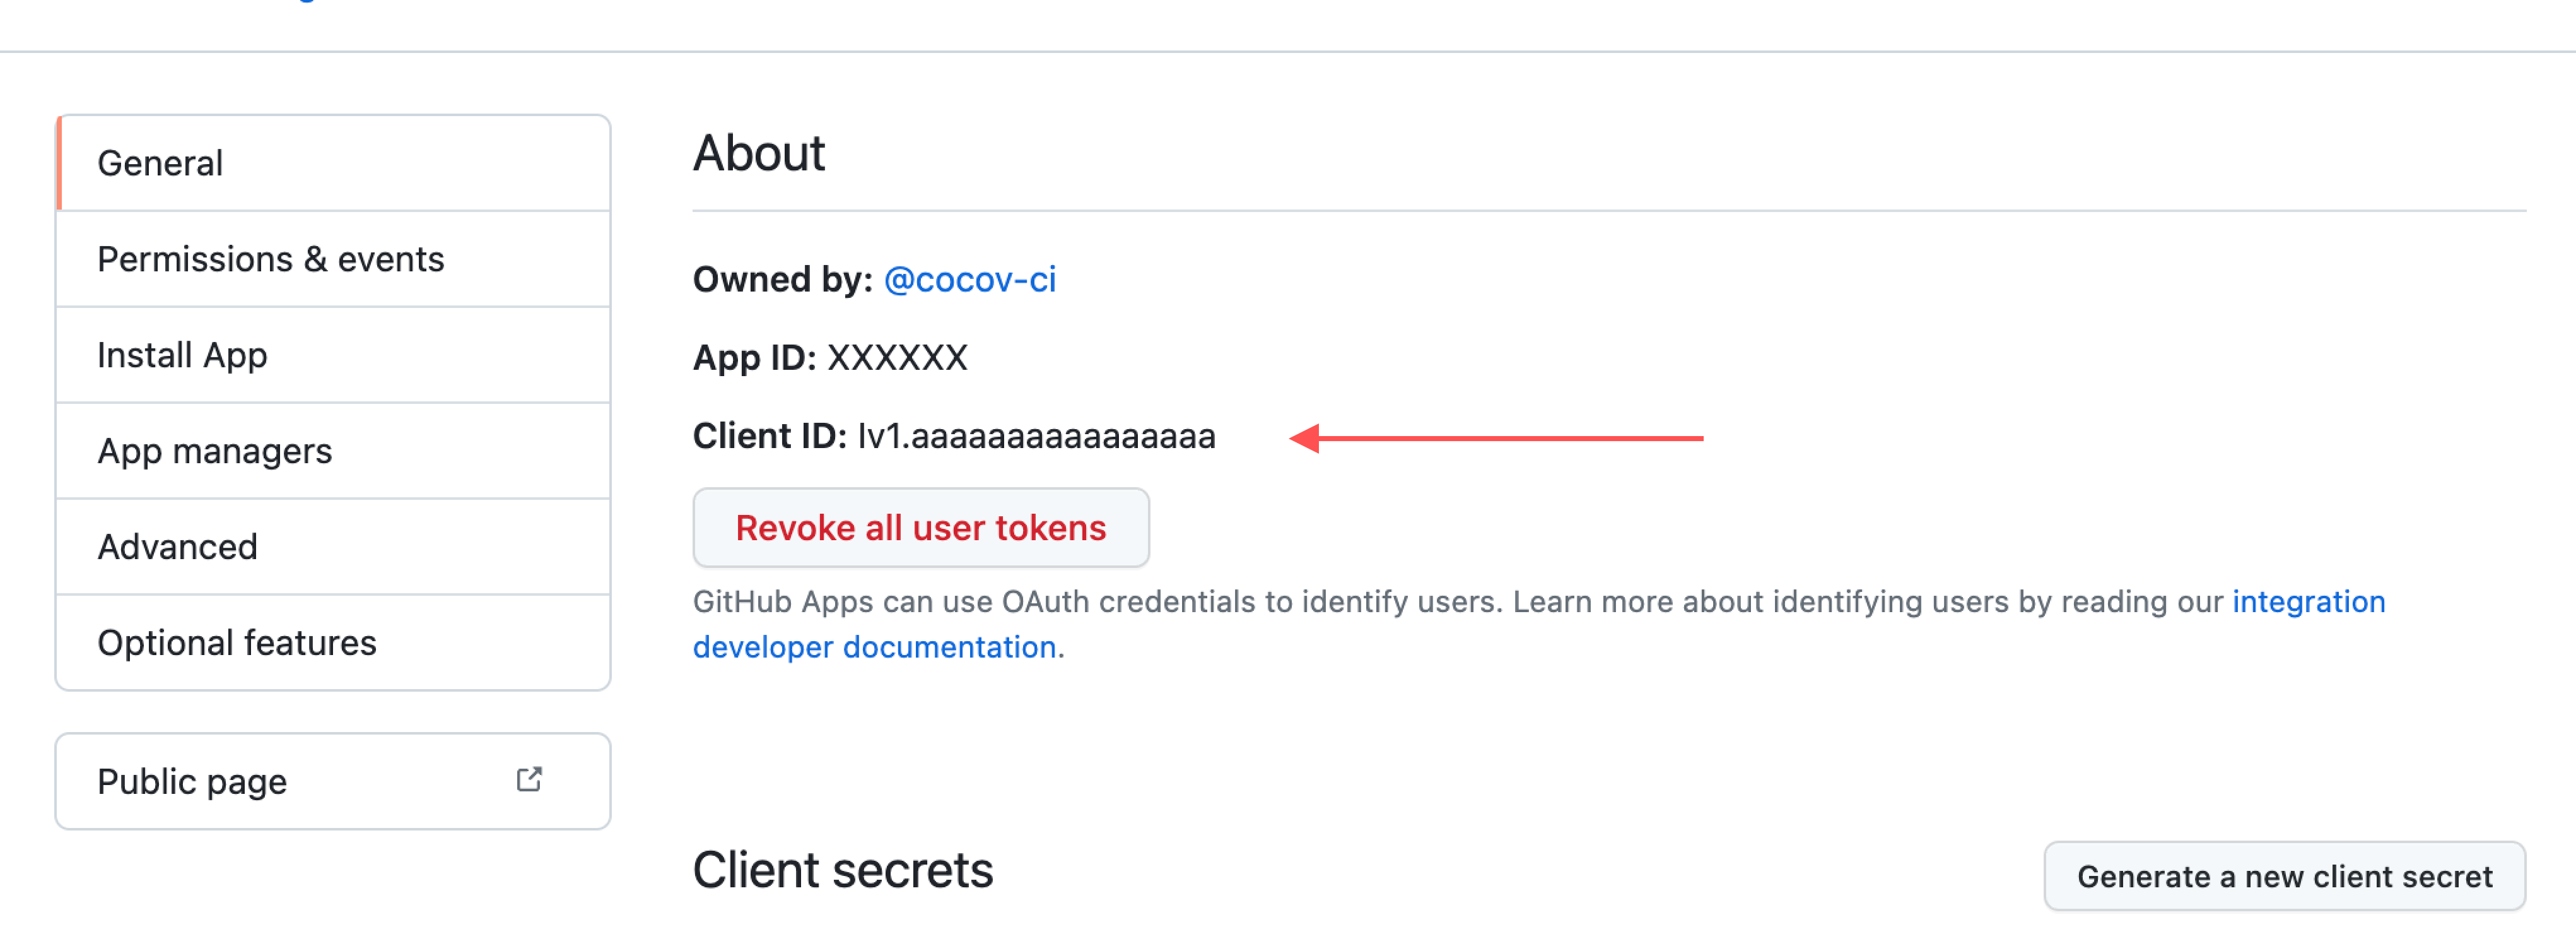Toggle the General sidebar navigation item

click(334, 161)
